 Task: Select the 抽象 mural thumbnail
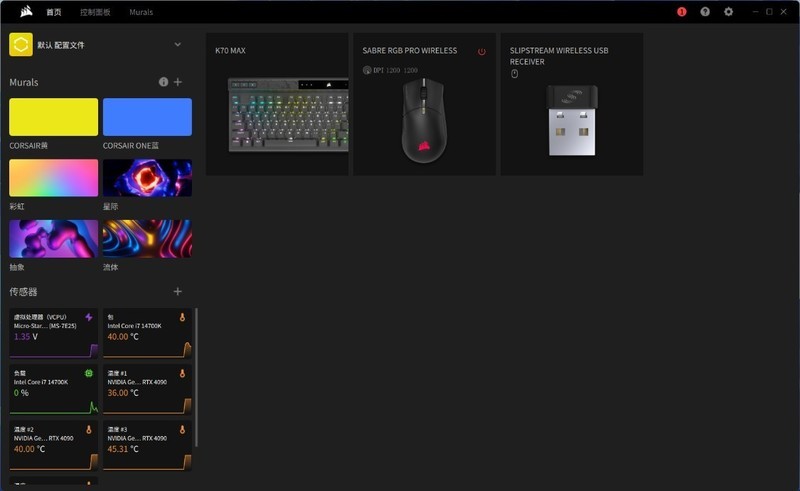tap(54, 238)
